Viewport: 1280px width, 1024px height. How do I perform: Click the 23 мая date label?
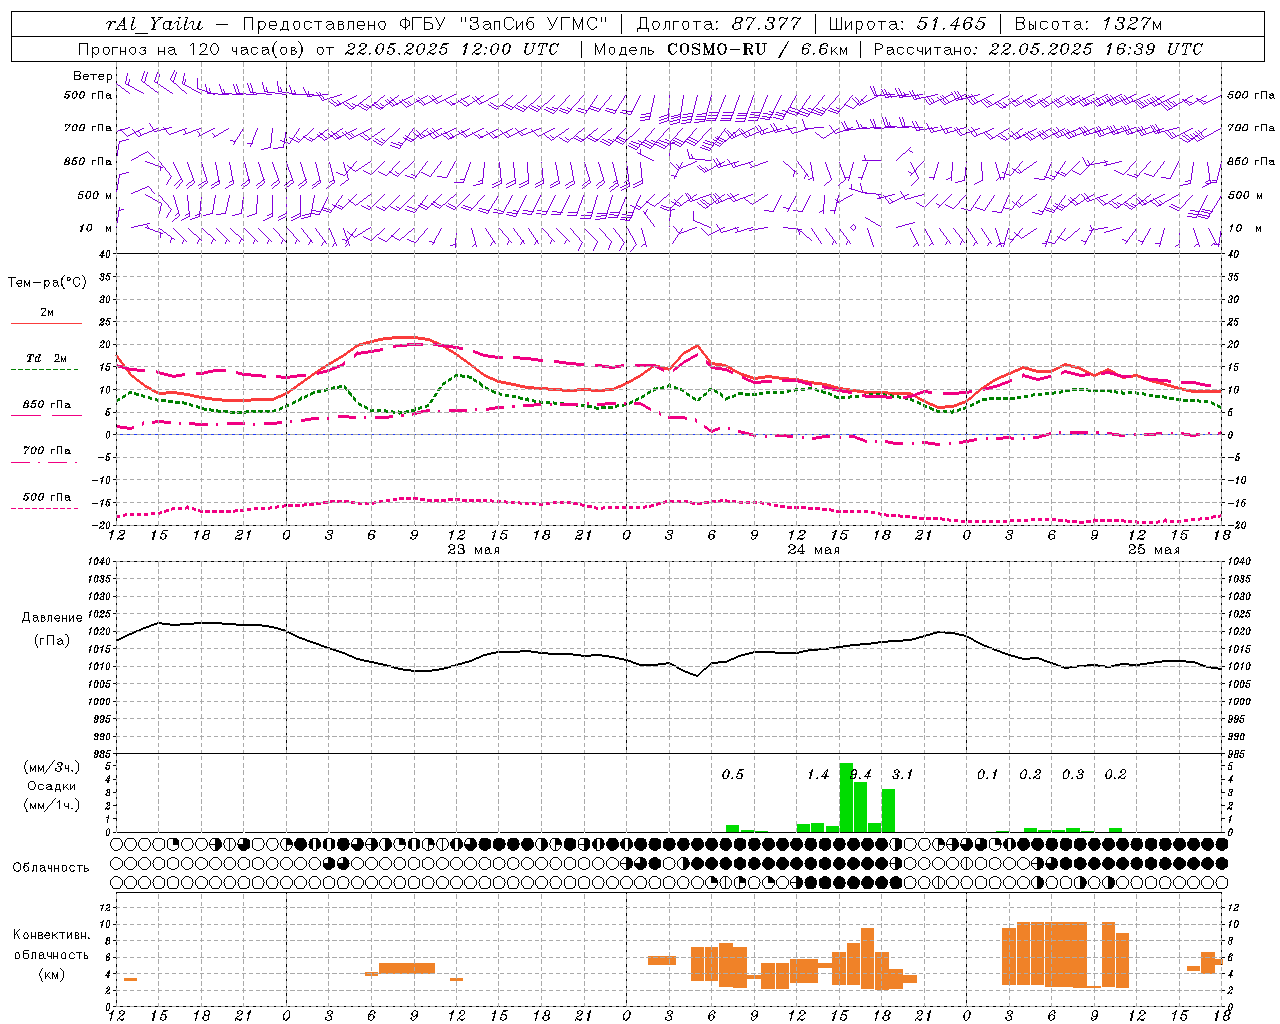pyautogui.click(x=474, y=549)
